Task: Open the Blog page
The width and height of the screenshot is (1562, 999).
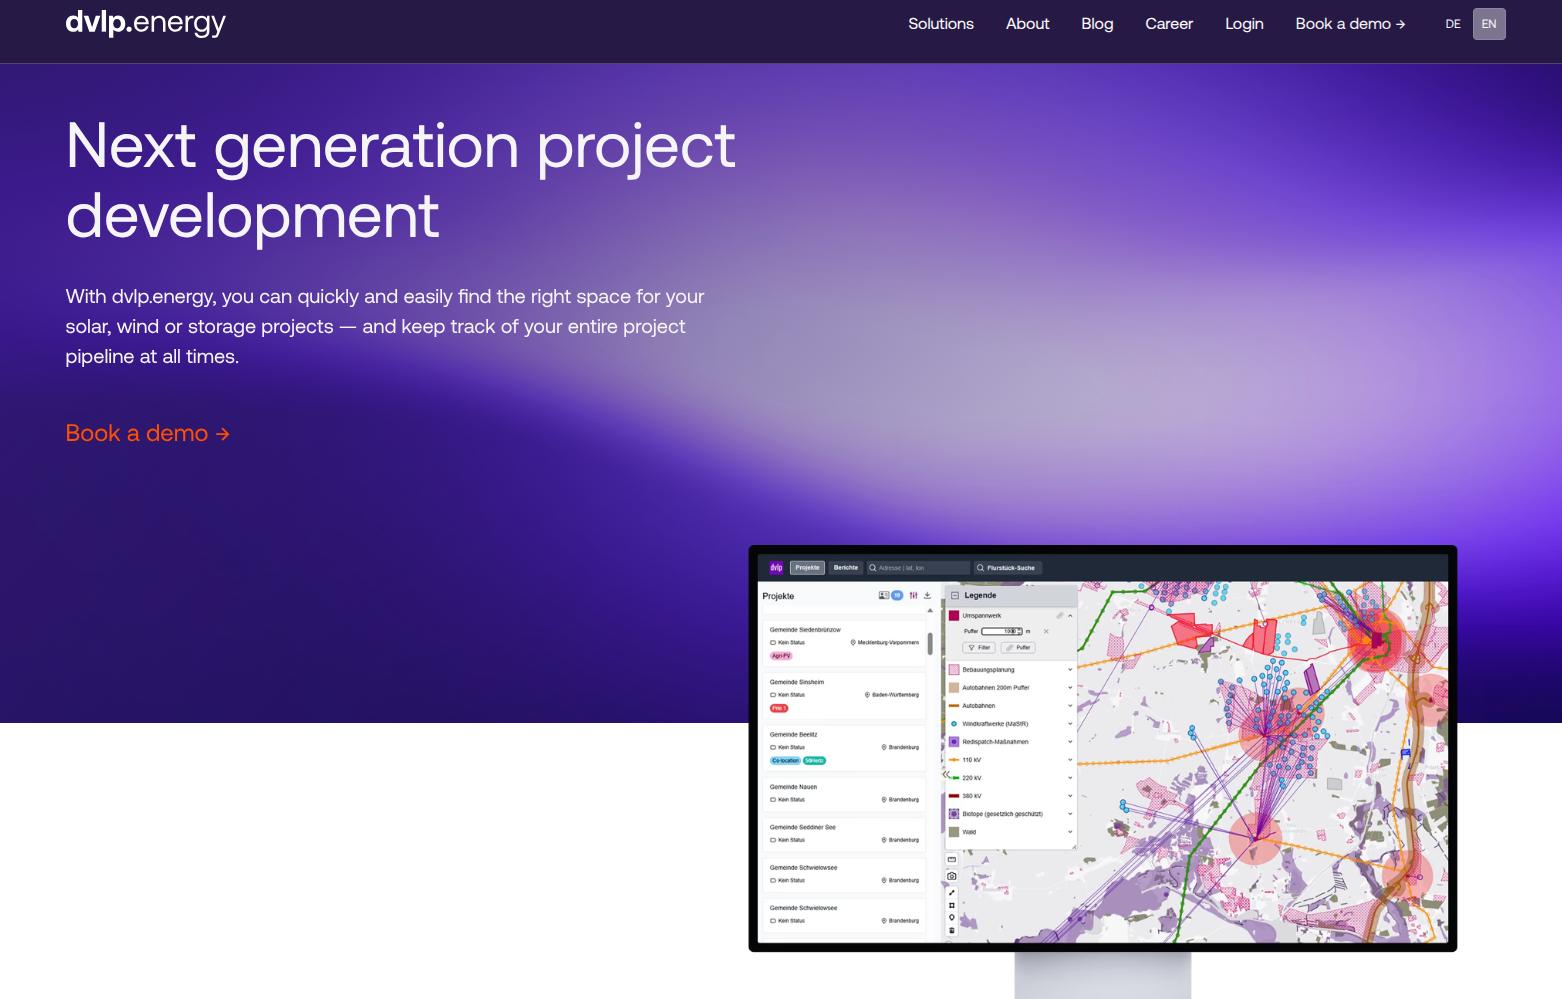Action: [x=1097, y=24]
